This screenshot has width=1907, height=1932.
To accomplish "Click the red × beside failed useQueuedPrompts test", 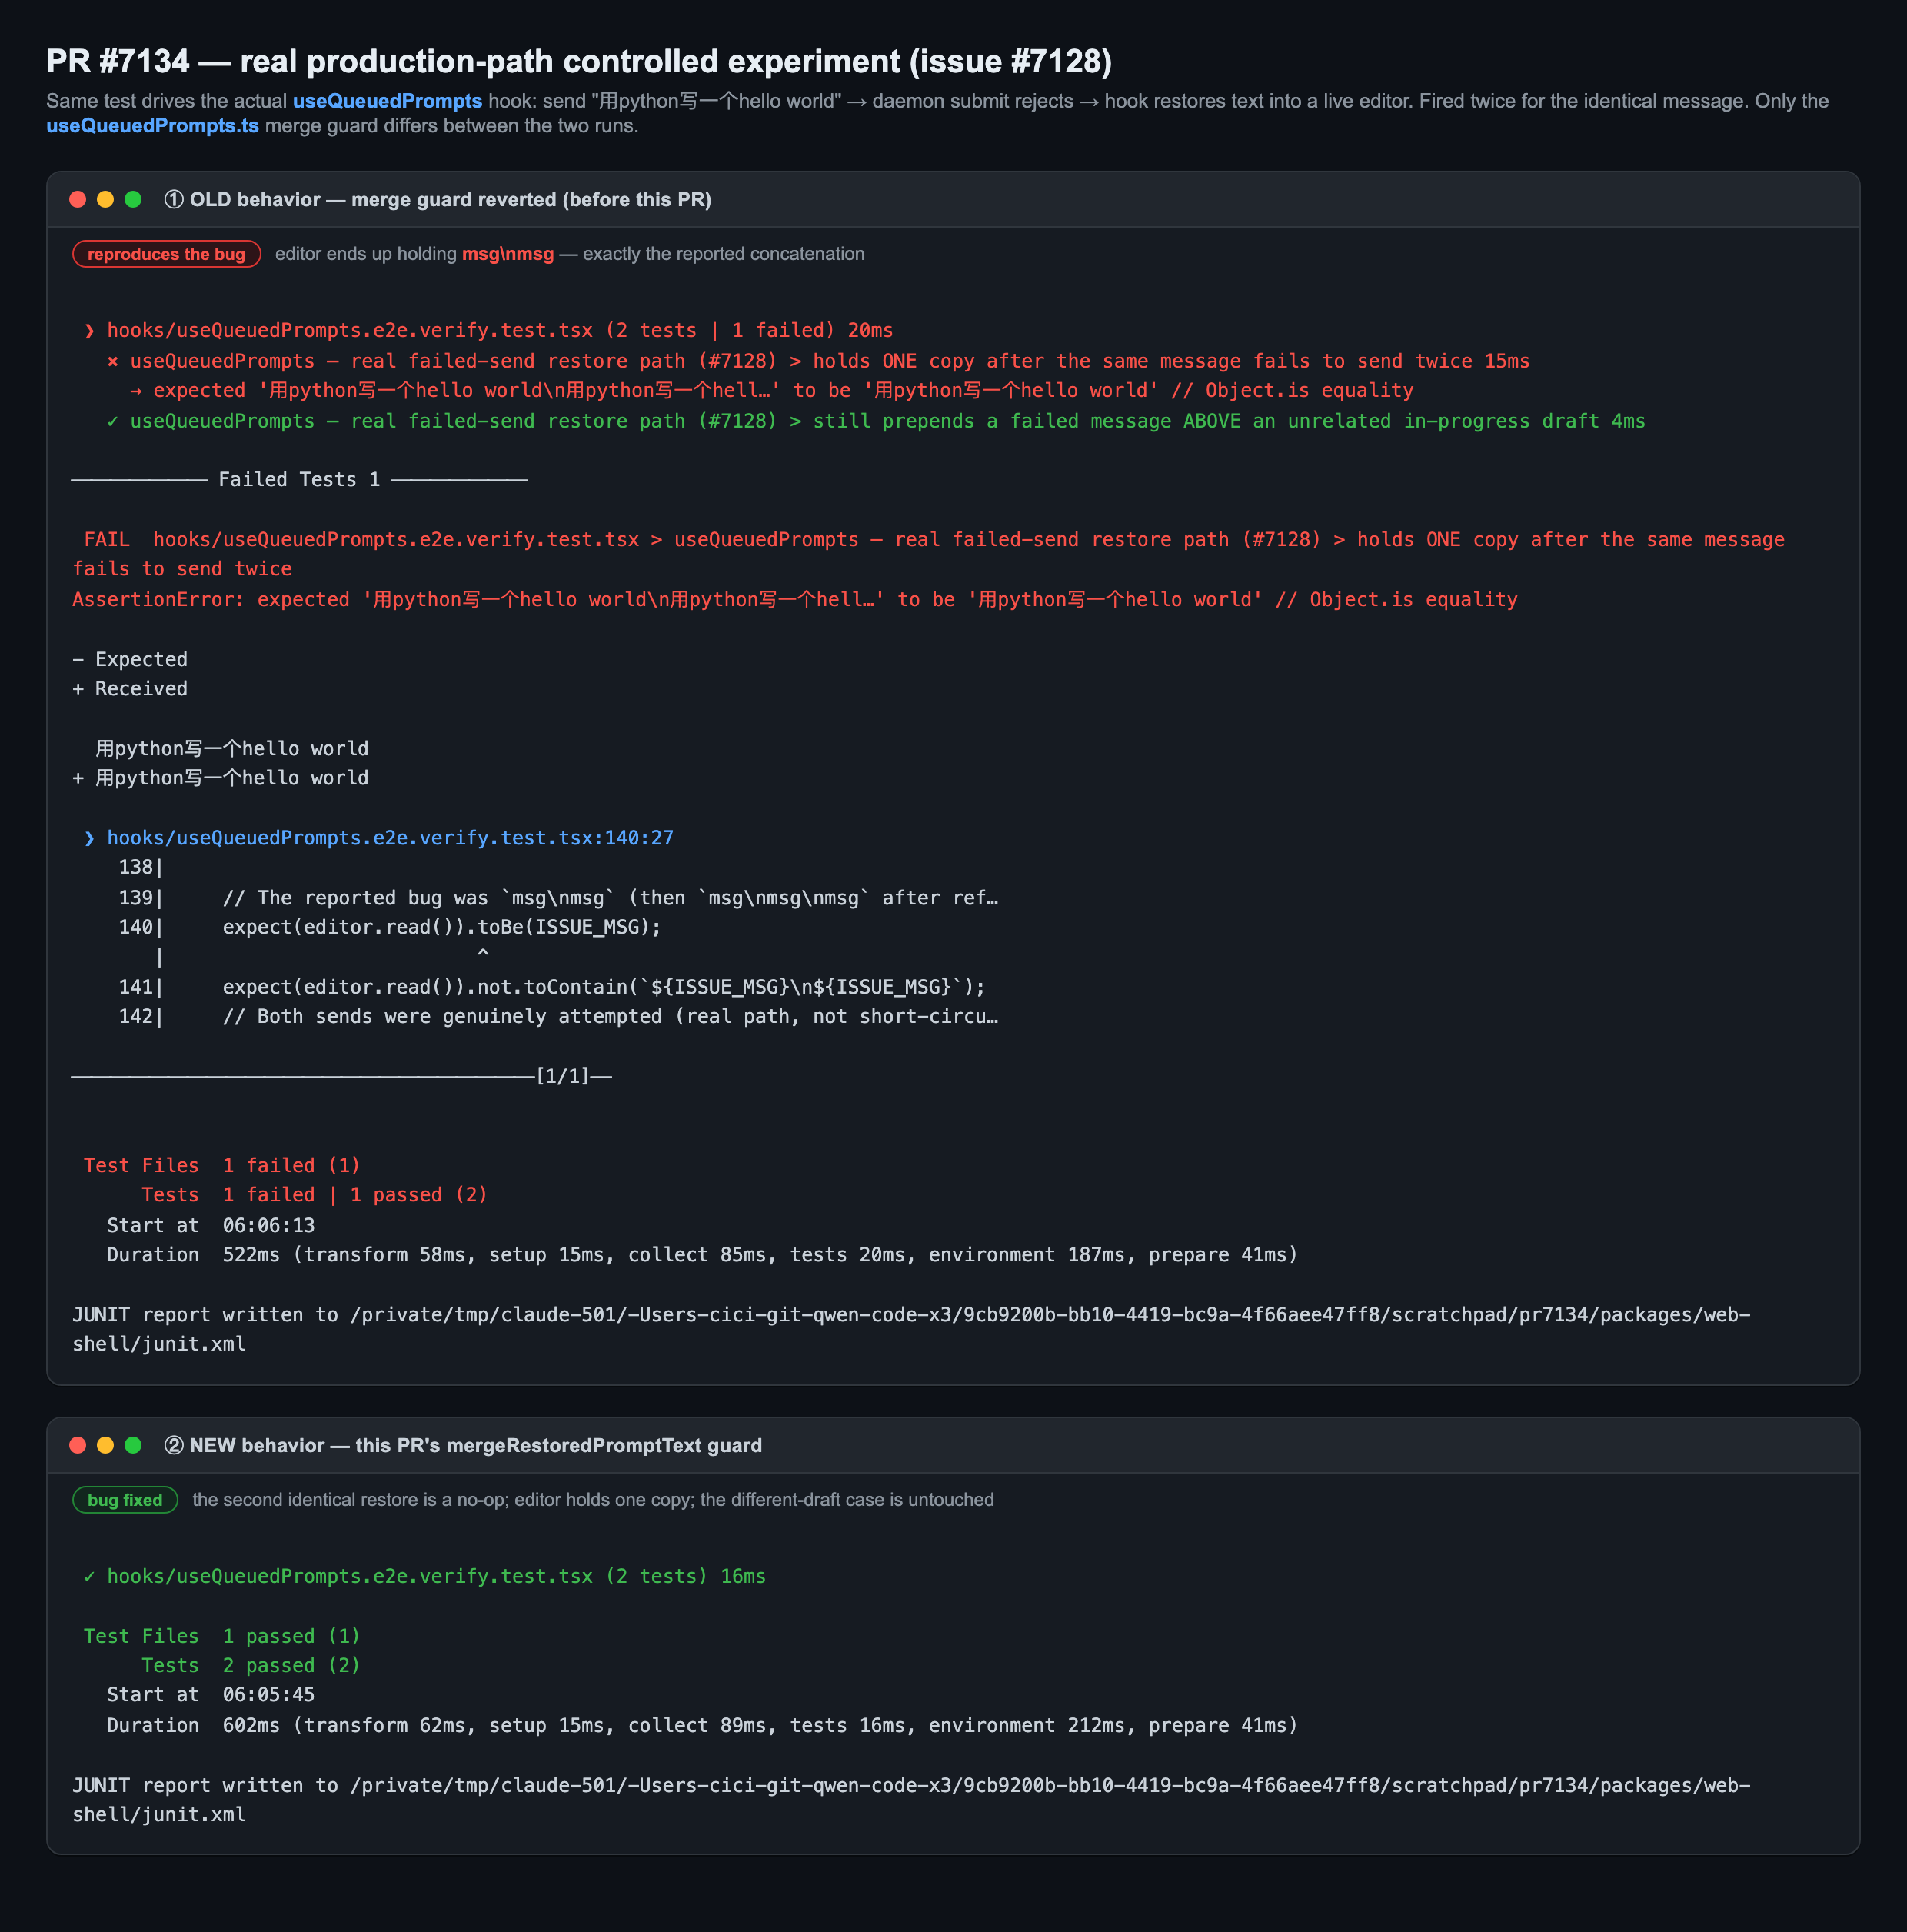I will (113, 361).
